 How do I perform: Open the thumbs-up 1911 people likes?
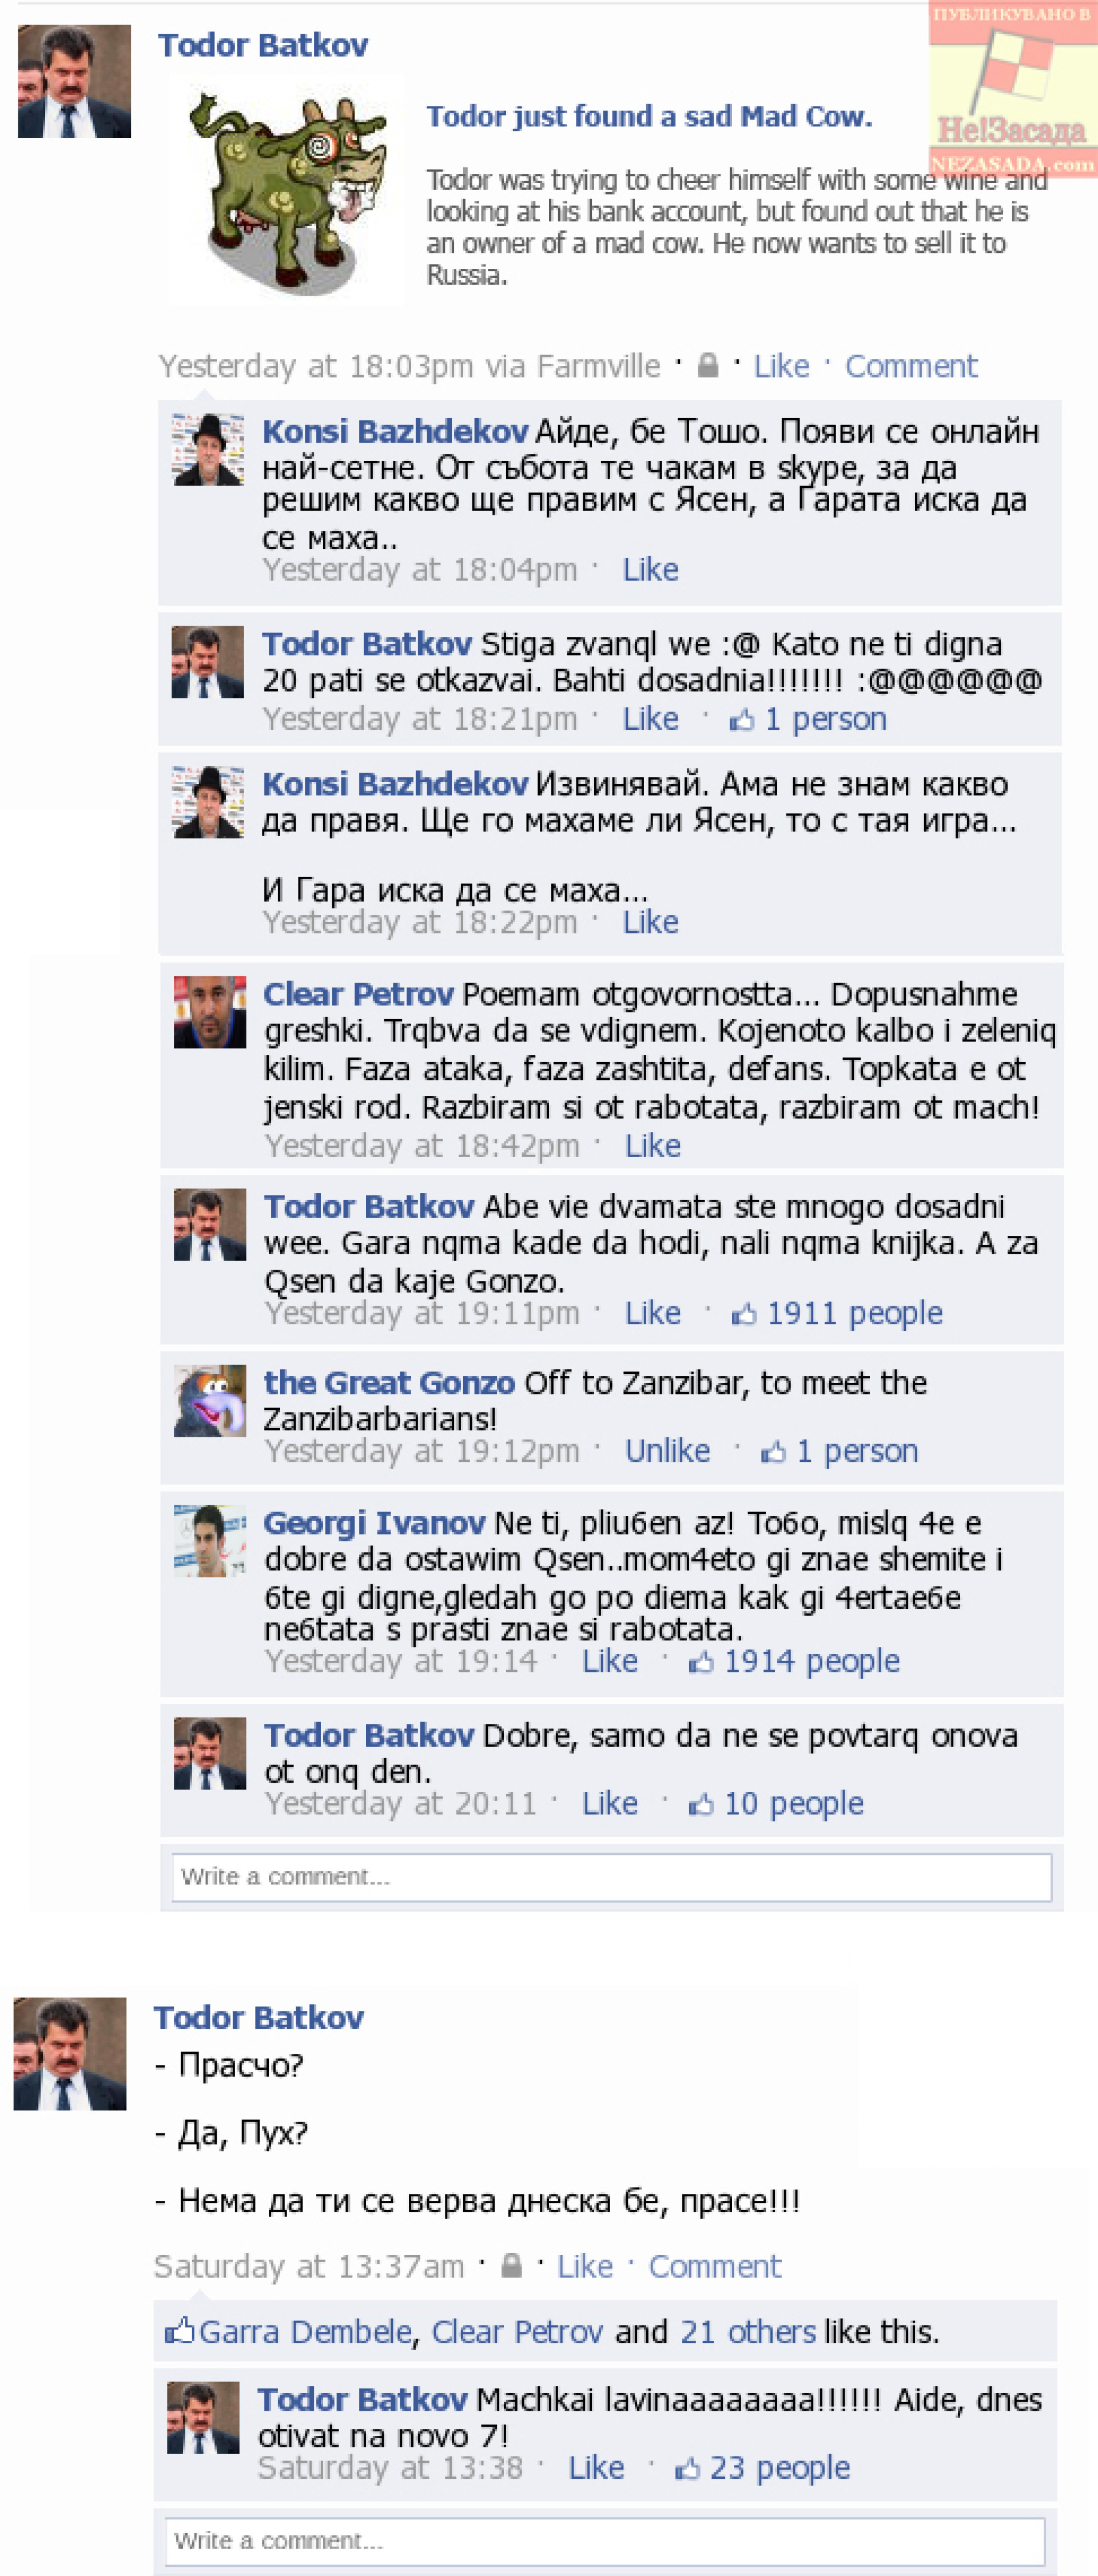point(837,1313)
